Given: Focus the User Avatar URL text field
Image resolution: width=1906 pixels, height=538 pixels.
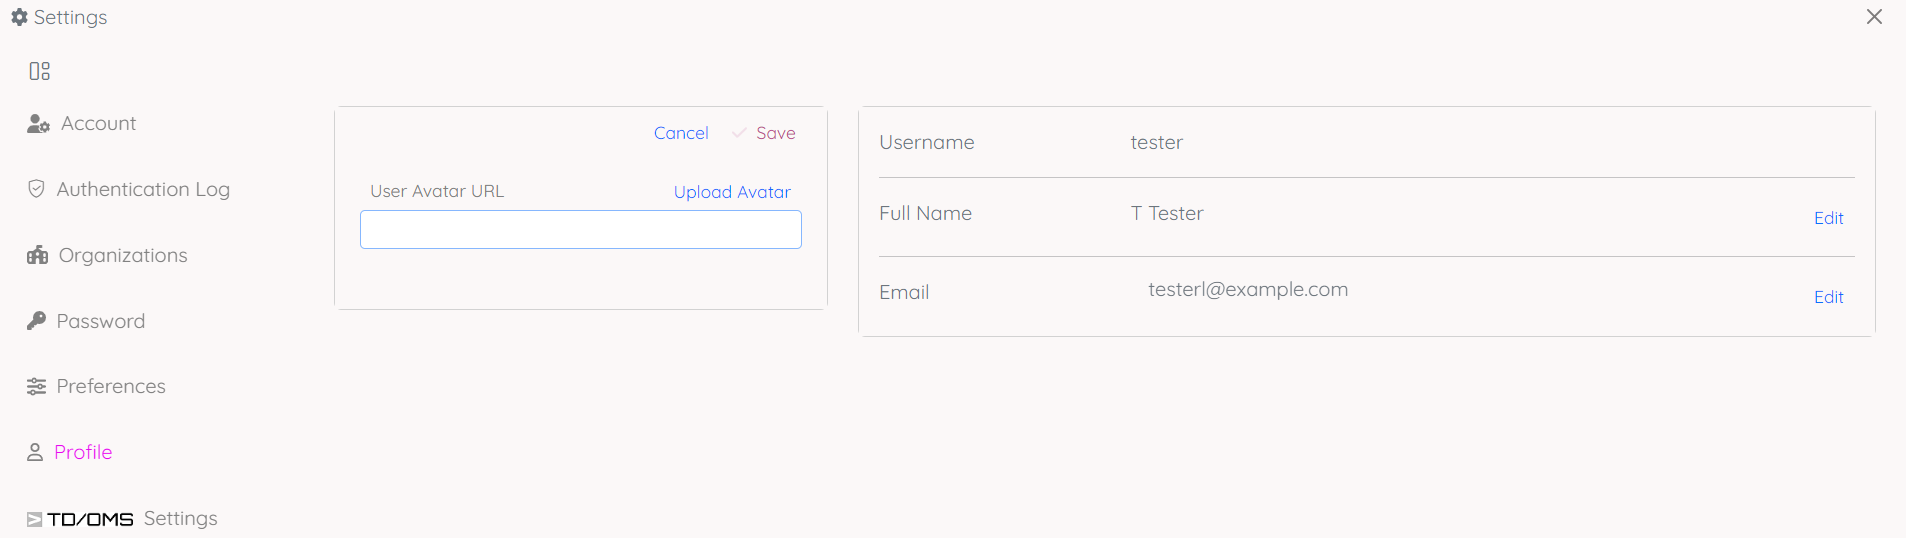Looking at the screenshot, I should click(580, 230).
